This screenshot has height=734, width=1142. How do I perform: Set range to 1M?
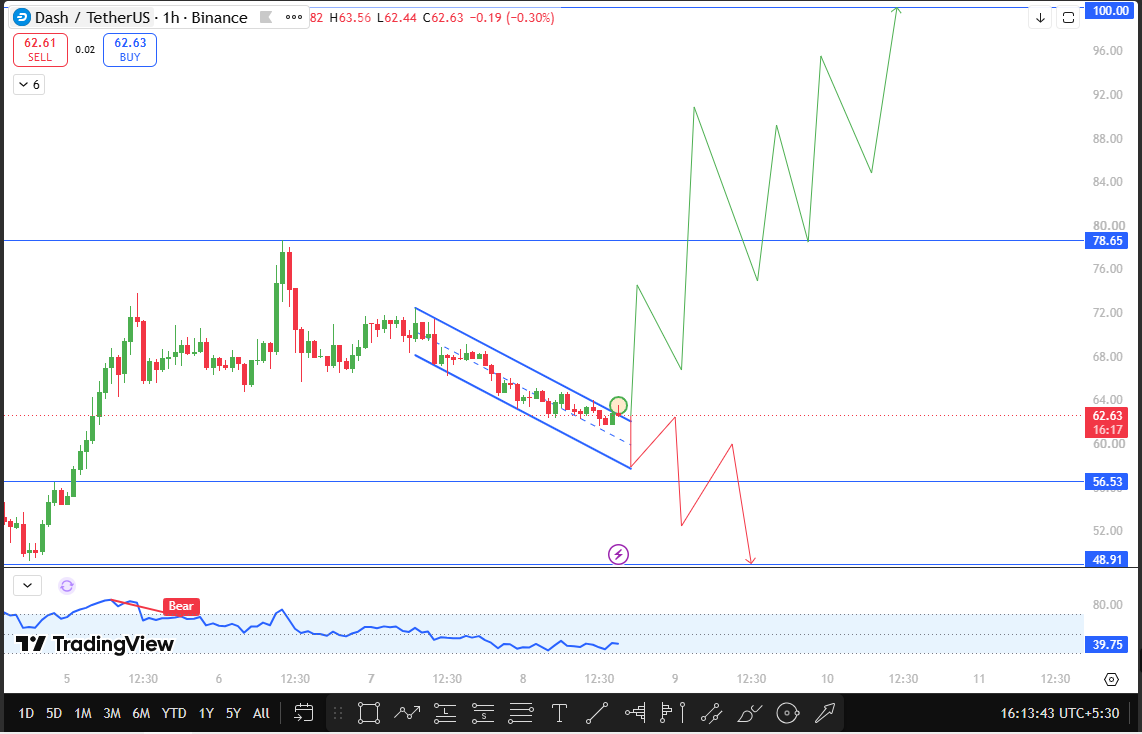tap(83, 714)
